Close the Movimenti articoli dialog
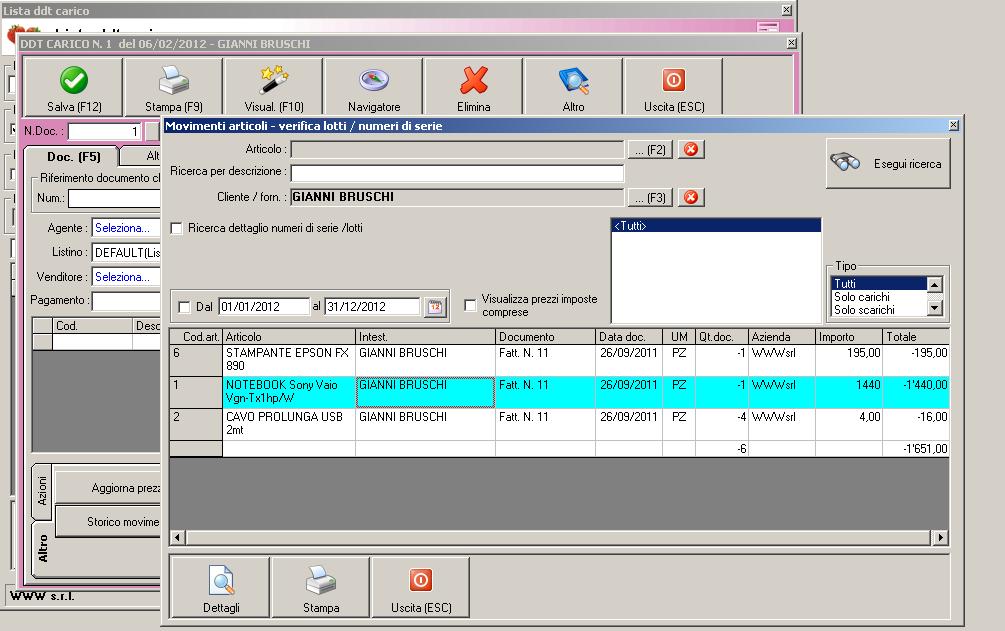Image resolution: width=1005 pixels, height=631 pixels. (954, 125)
